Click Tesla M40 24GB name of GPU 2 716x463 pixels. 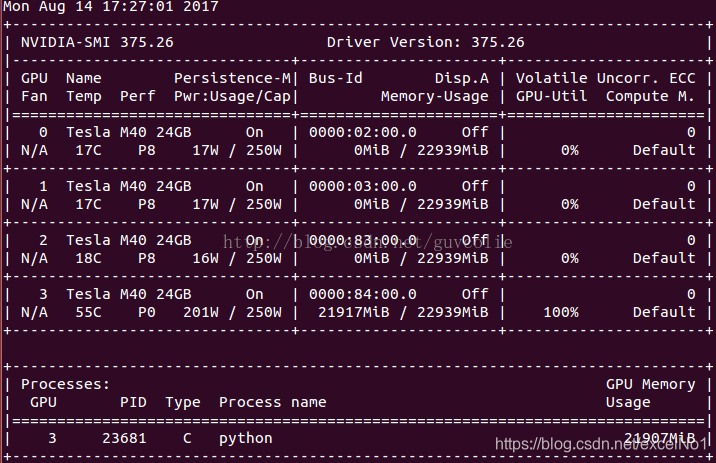click(129, 240)
